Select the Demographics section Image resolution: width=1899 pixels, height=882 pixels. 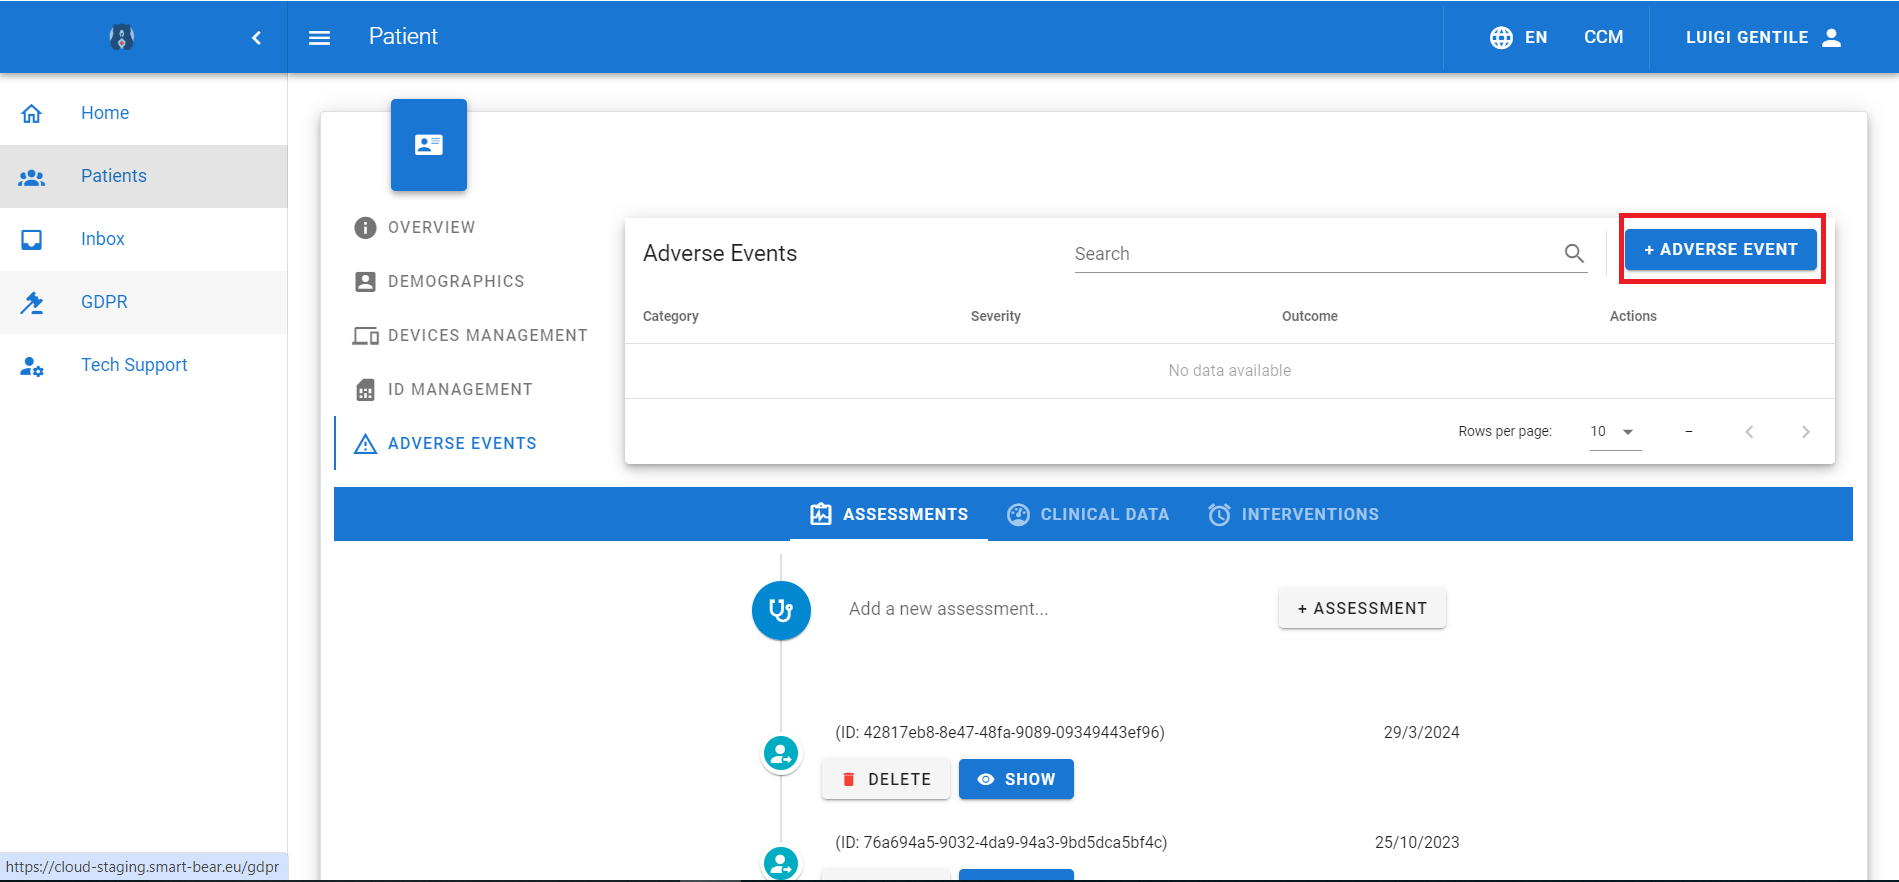coord(439,282)
